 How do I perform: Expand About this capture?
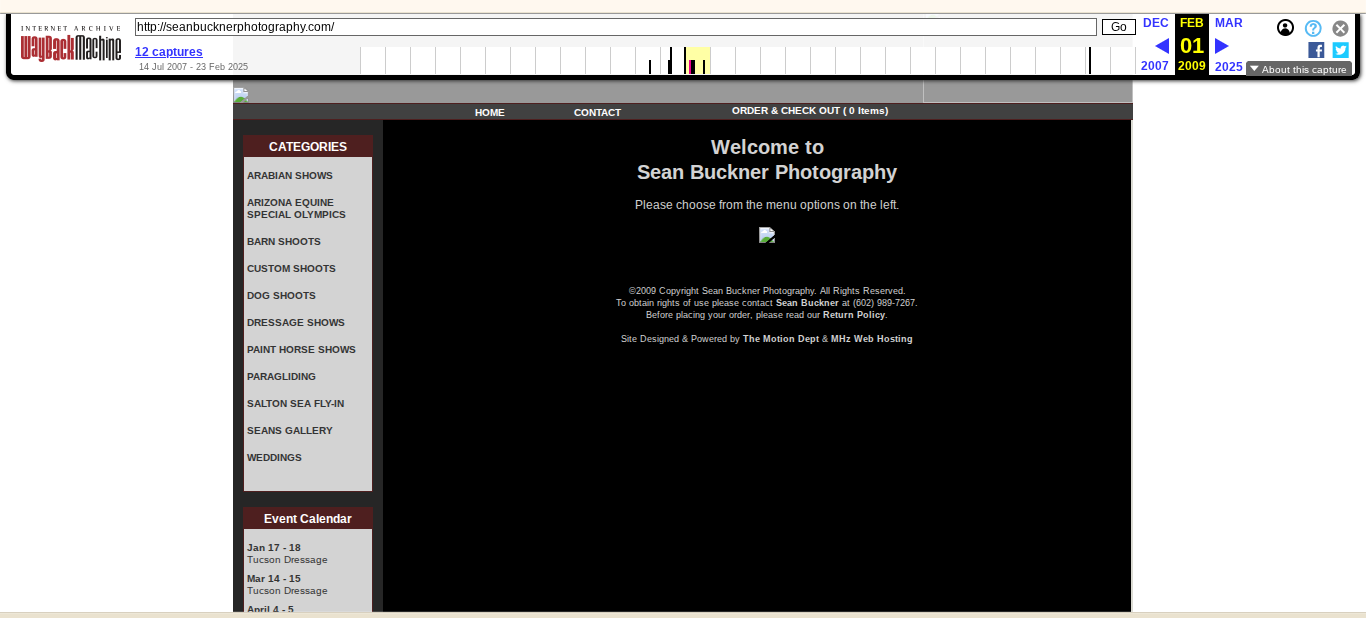tap(1298, 69)
